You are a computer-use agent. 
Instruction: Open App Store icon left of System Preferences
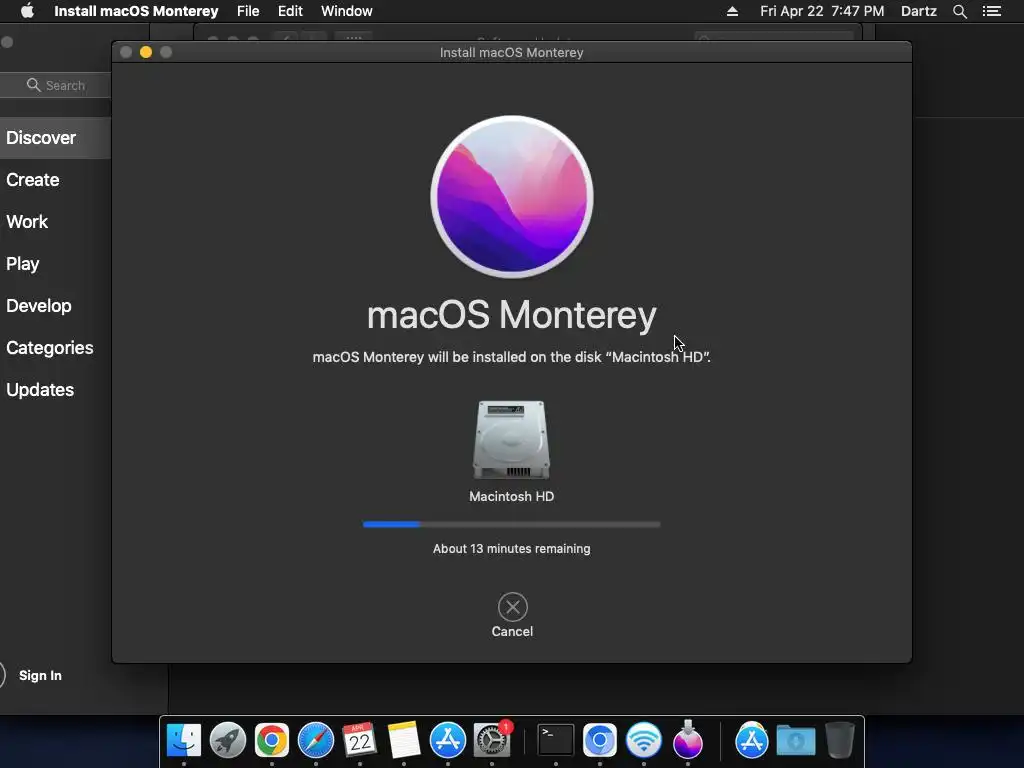(x=447, y=740)
